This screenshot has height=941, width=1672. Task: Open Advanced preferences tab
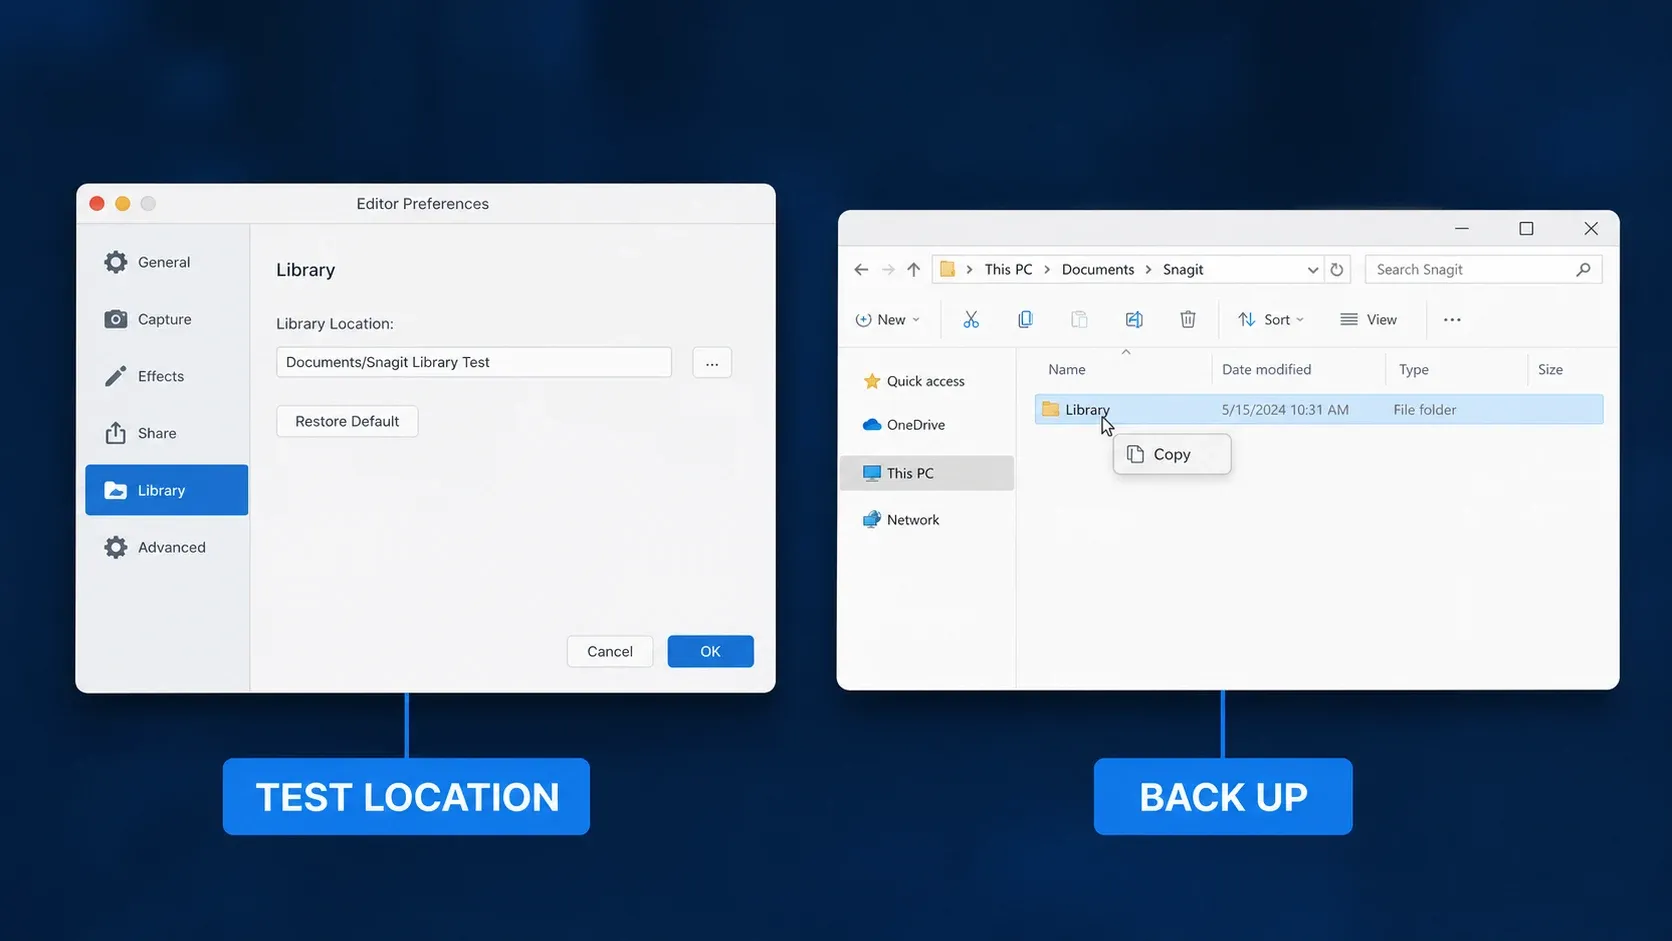click(166, 547)
